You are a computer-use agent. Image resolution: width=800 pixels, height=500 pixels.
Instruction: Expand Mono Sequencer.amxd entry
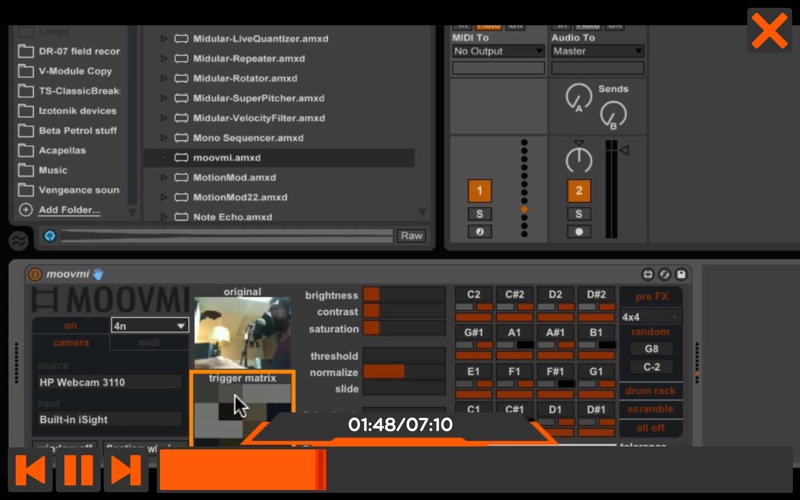point(164,138)
